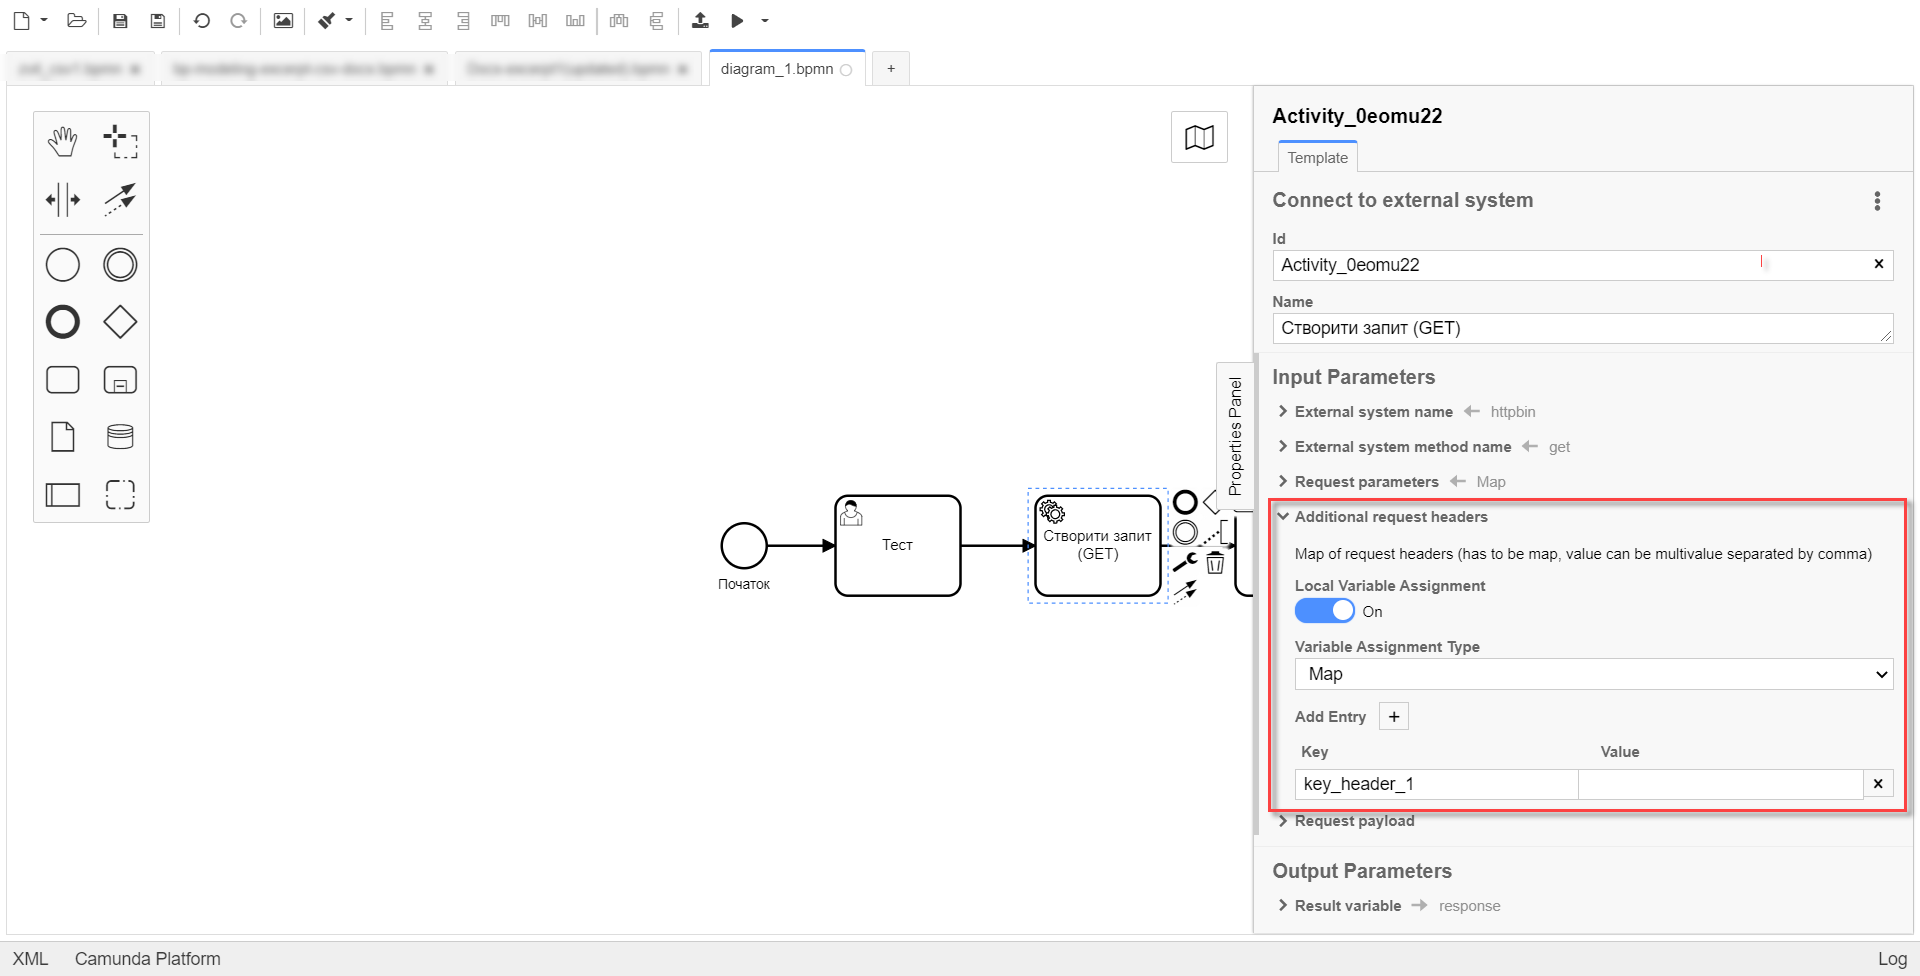
Task: Create a new diagram file
Action: [21, 20]
